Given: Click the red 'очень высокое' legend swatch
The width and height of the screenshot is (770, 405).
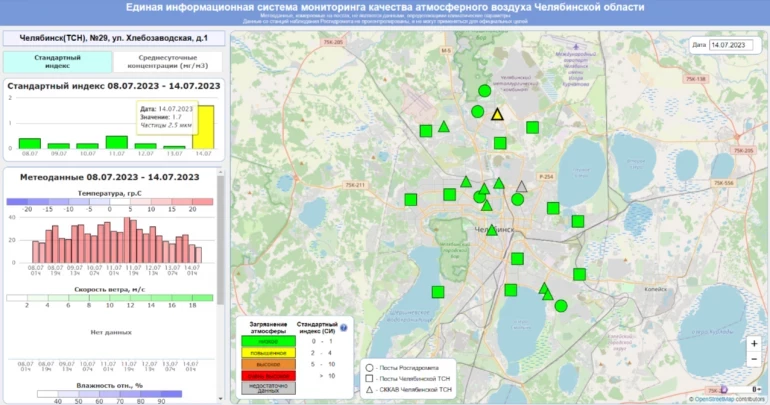Looking at the screenshot, I should (266, 375).
